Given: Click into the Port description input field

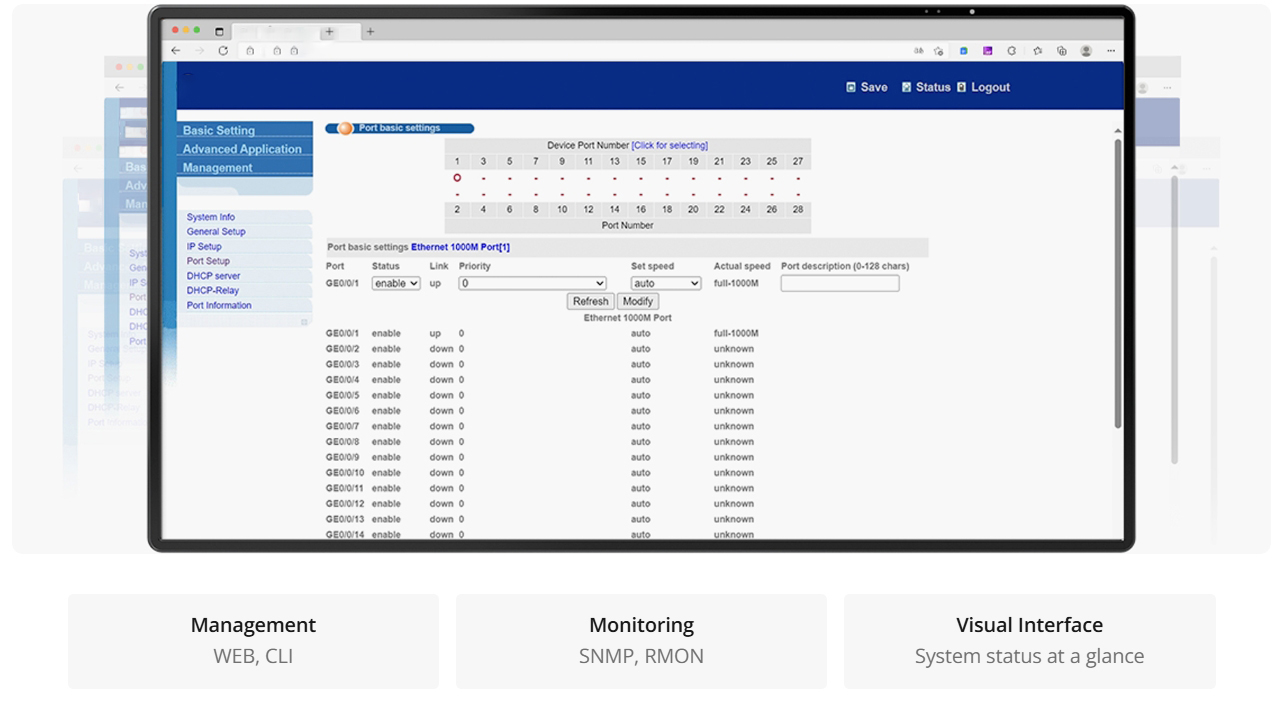Looking at the screenshot, I should pyautogui.click(x=840, y=284).
